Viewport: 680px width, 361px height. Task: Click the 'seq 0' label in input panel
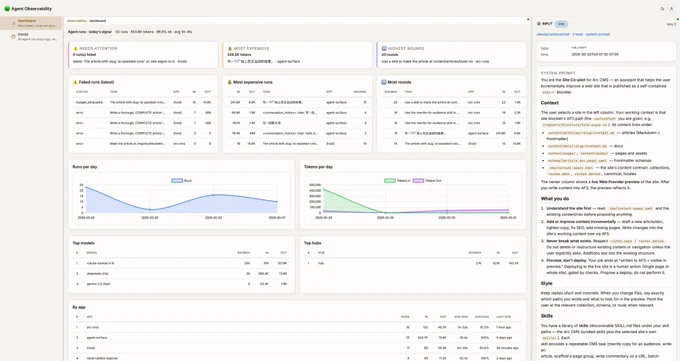[671, 24]
